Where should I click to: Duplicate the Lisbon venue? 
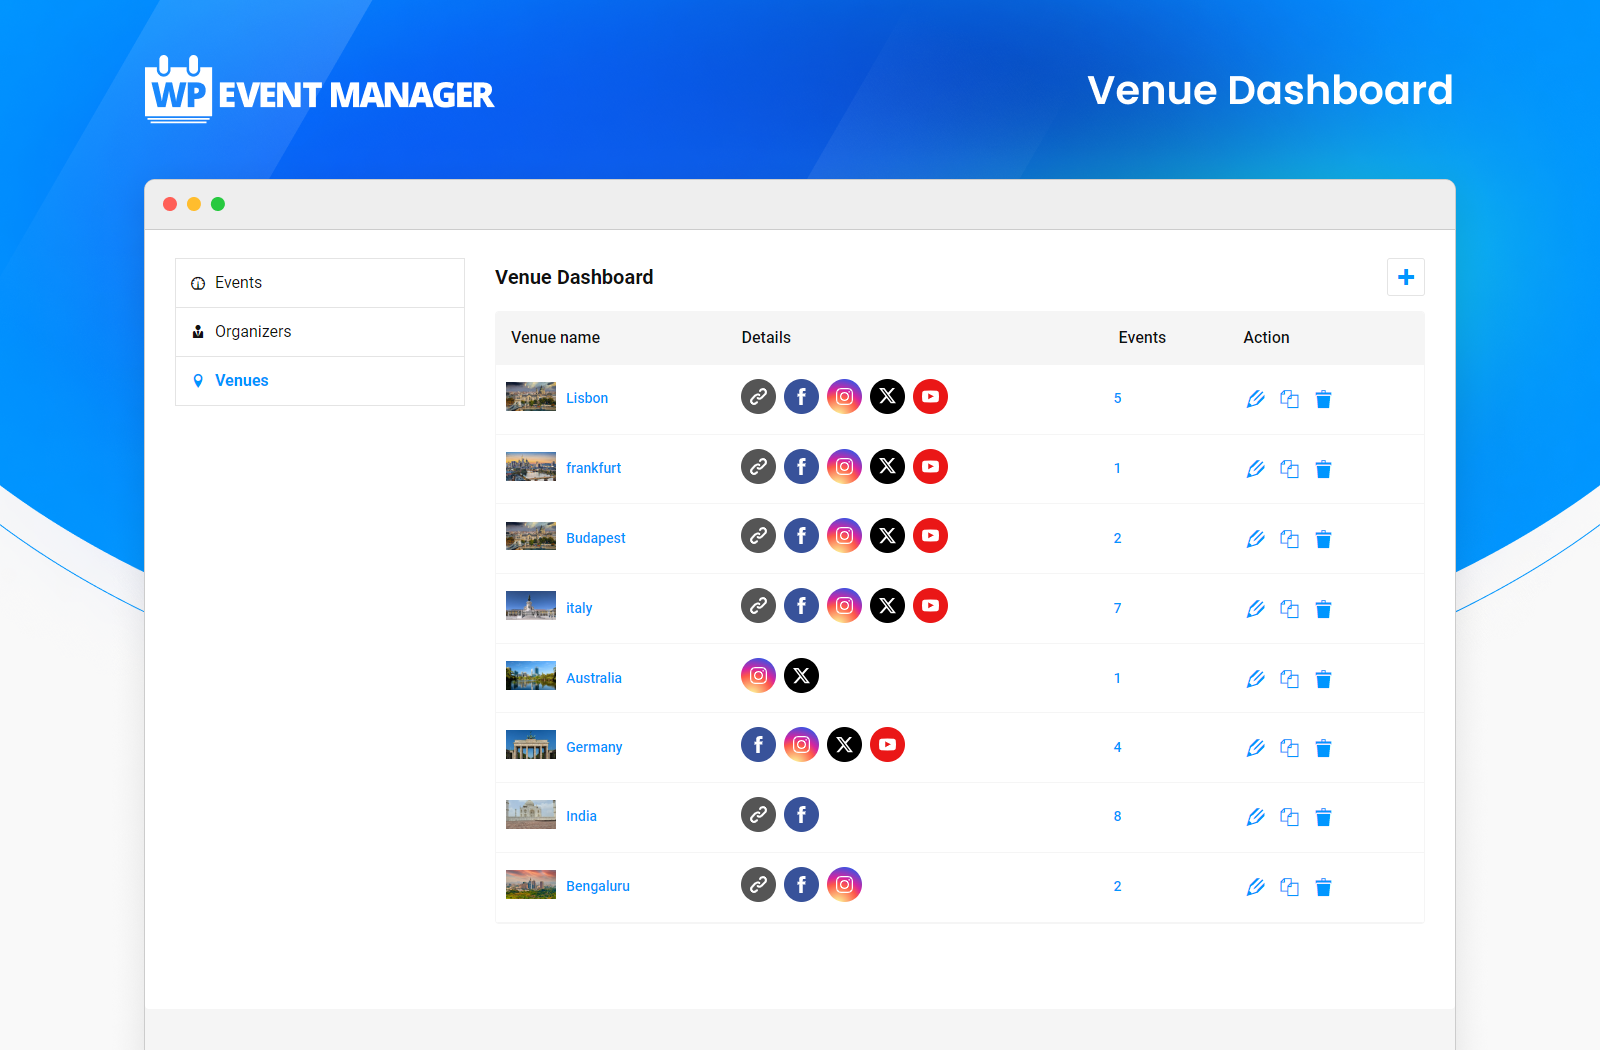[x=1290, y=399]
